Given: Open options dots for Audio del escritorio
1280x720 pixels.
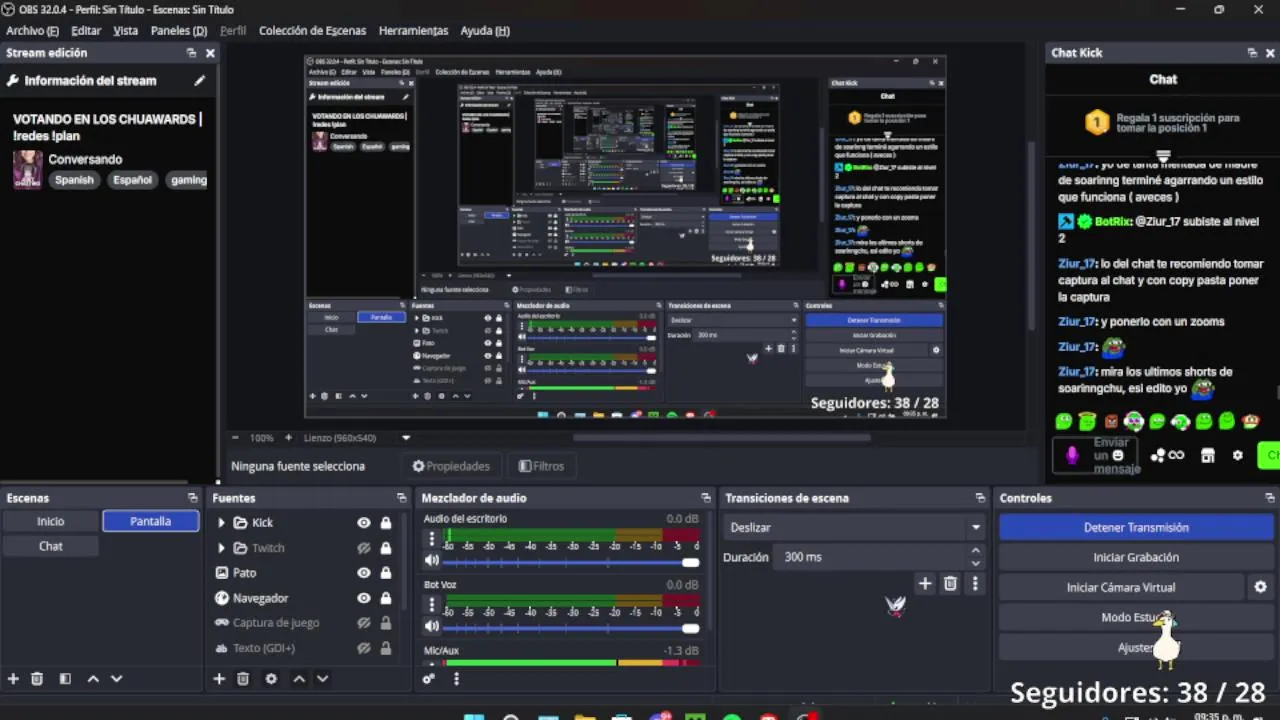Looking at the screenshot, I should click(x=432, y=539).
